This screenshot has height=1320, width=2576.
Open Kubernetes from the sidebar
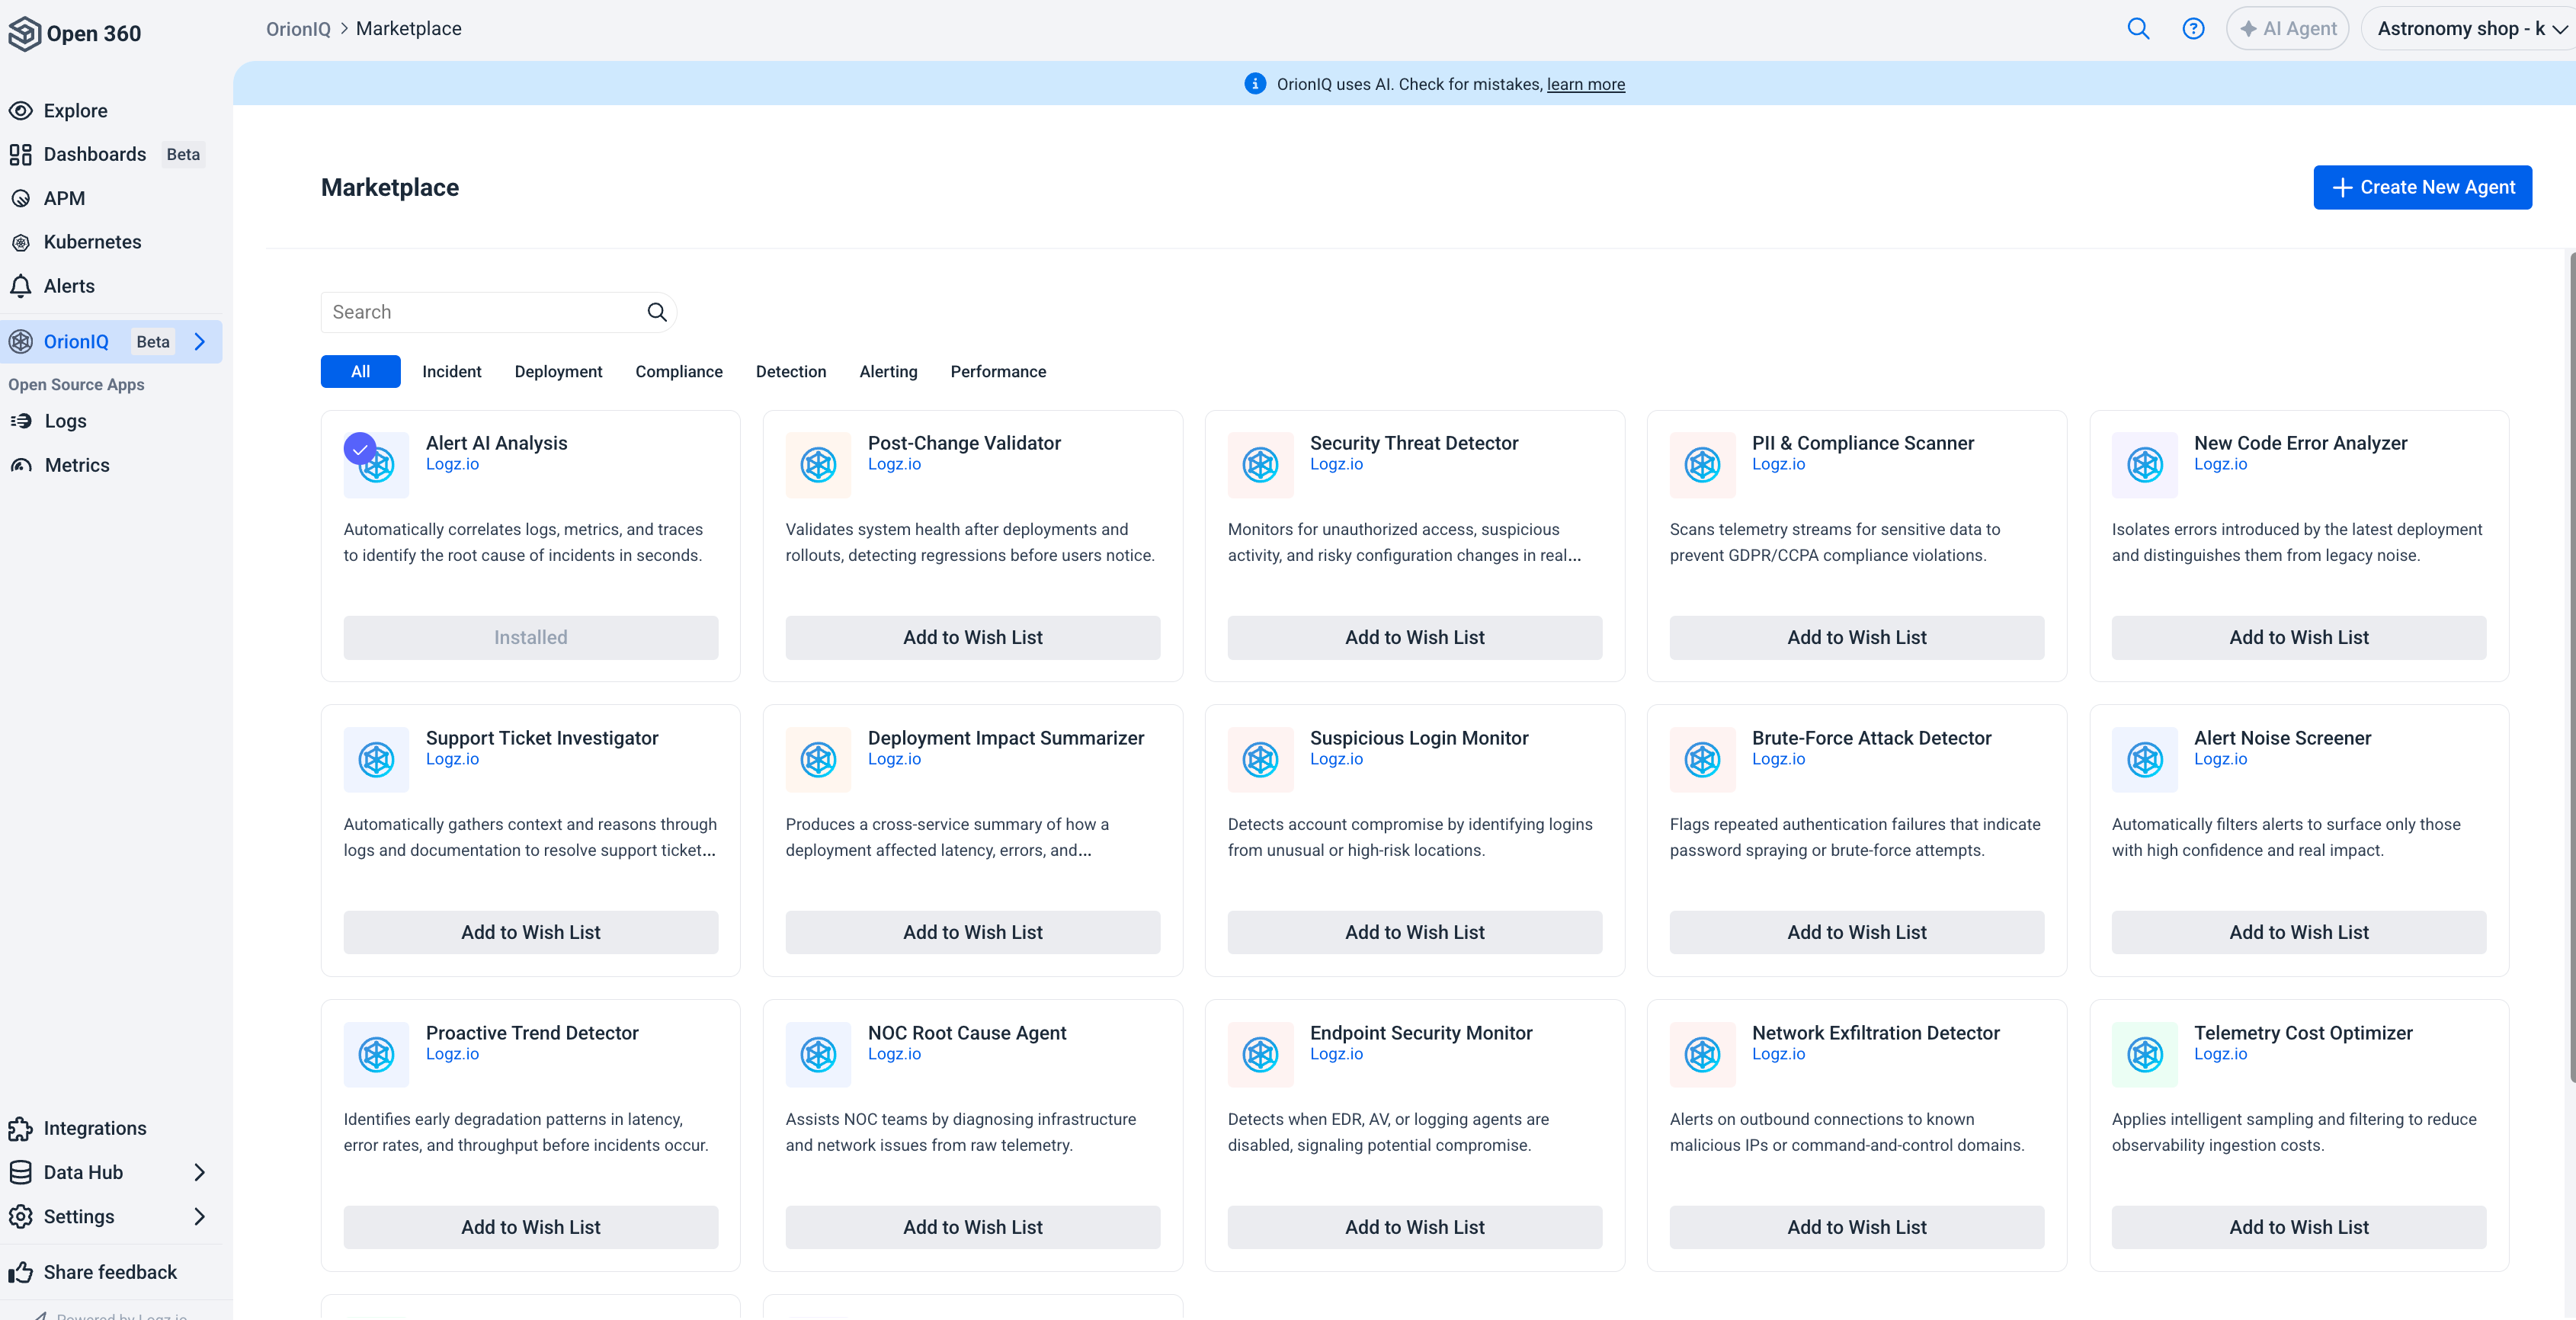pyautogui.click(x=92, y=242)
